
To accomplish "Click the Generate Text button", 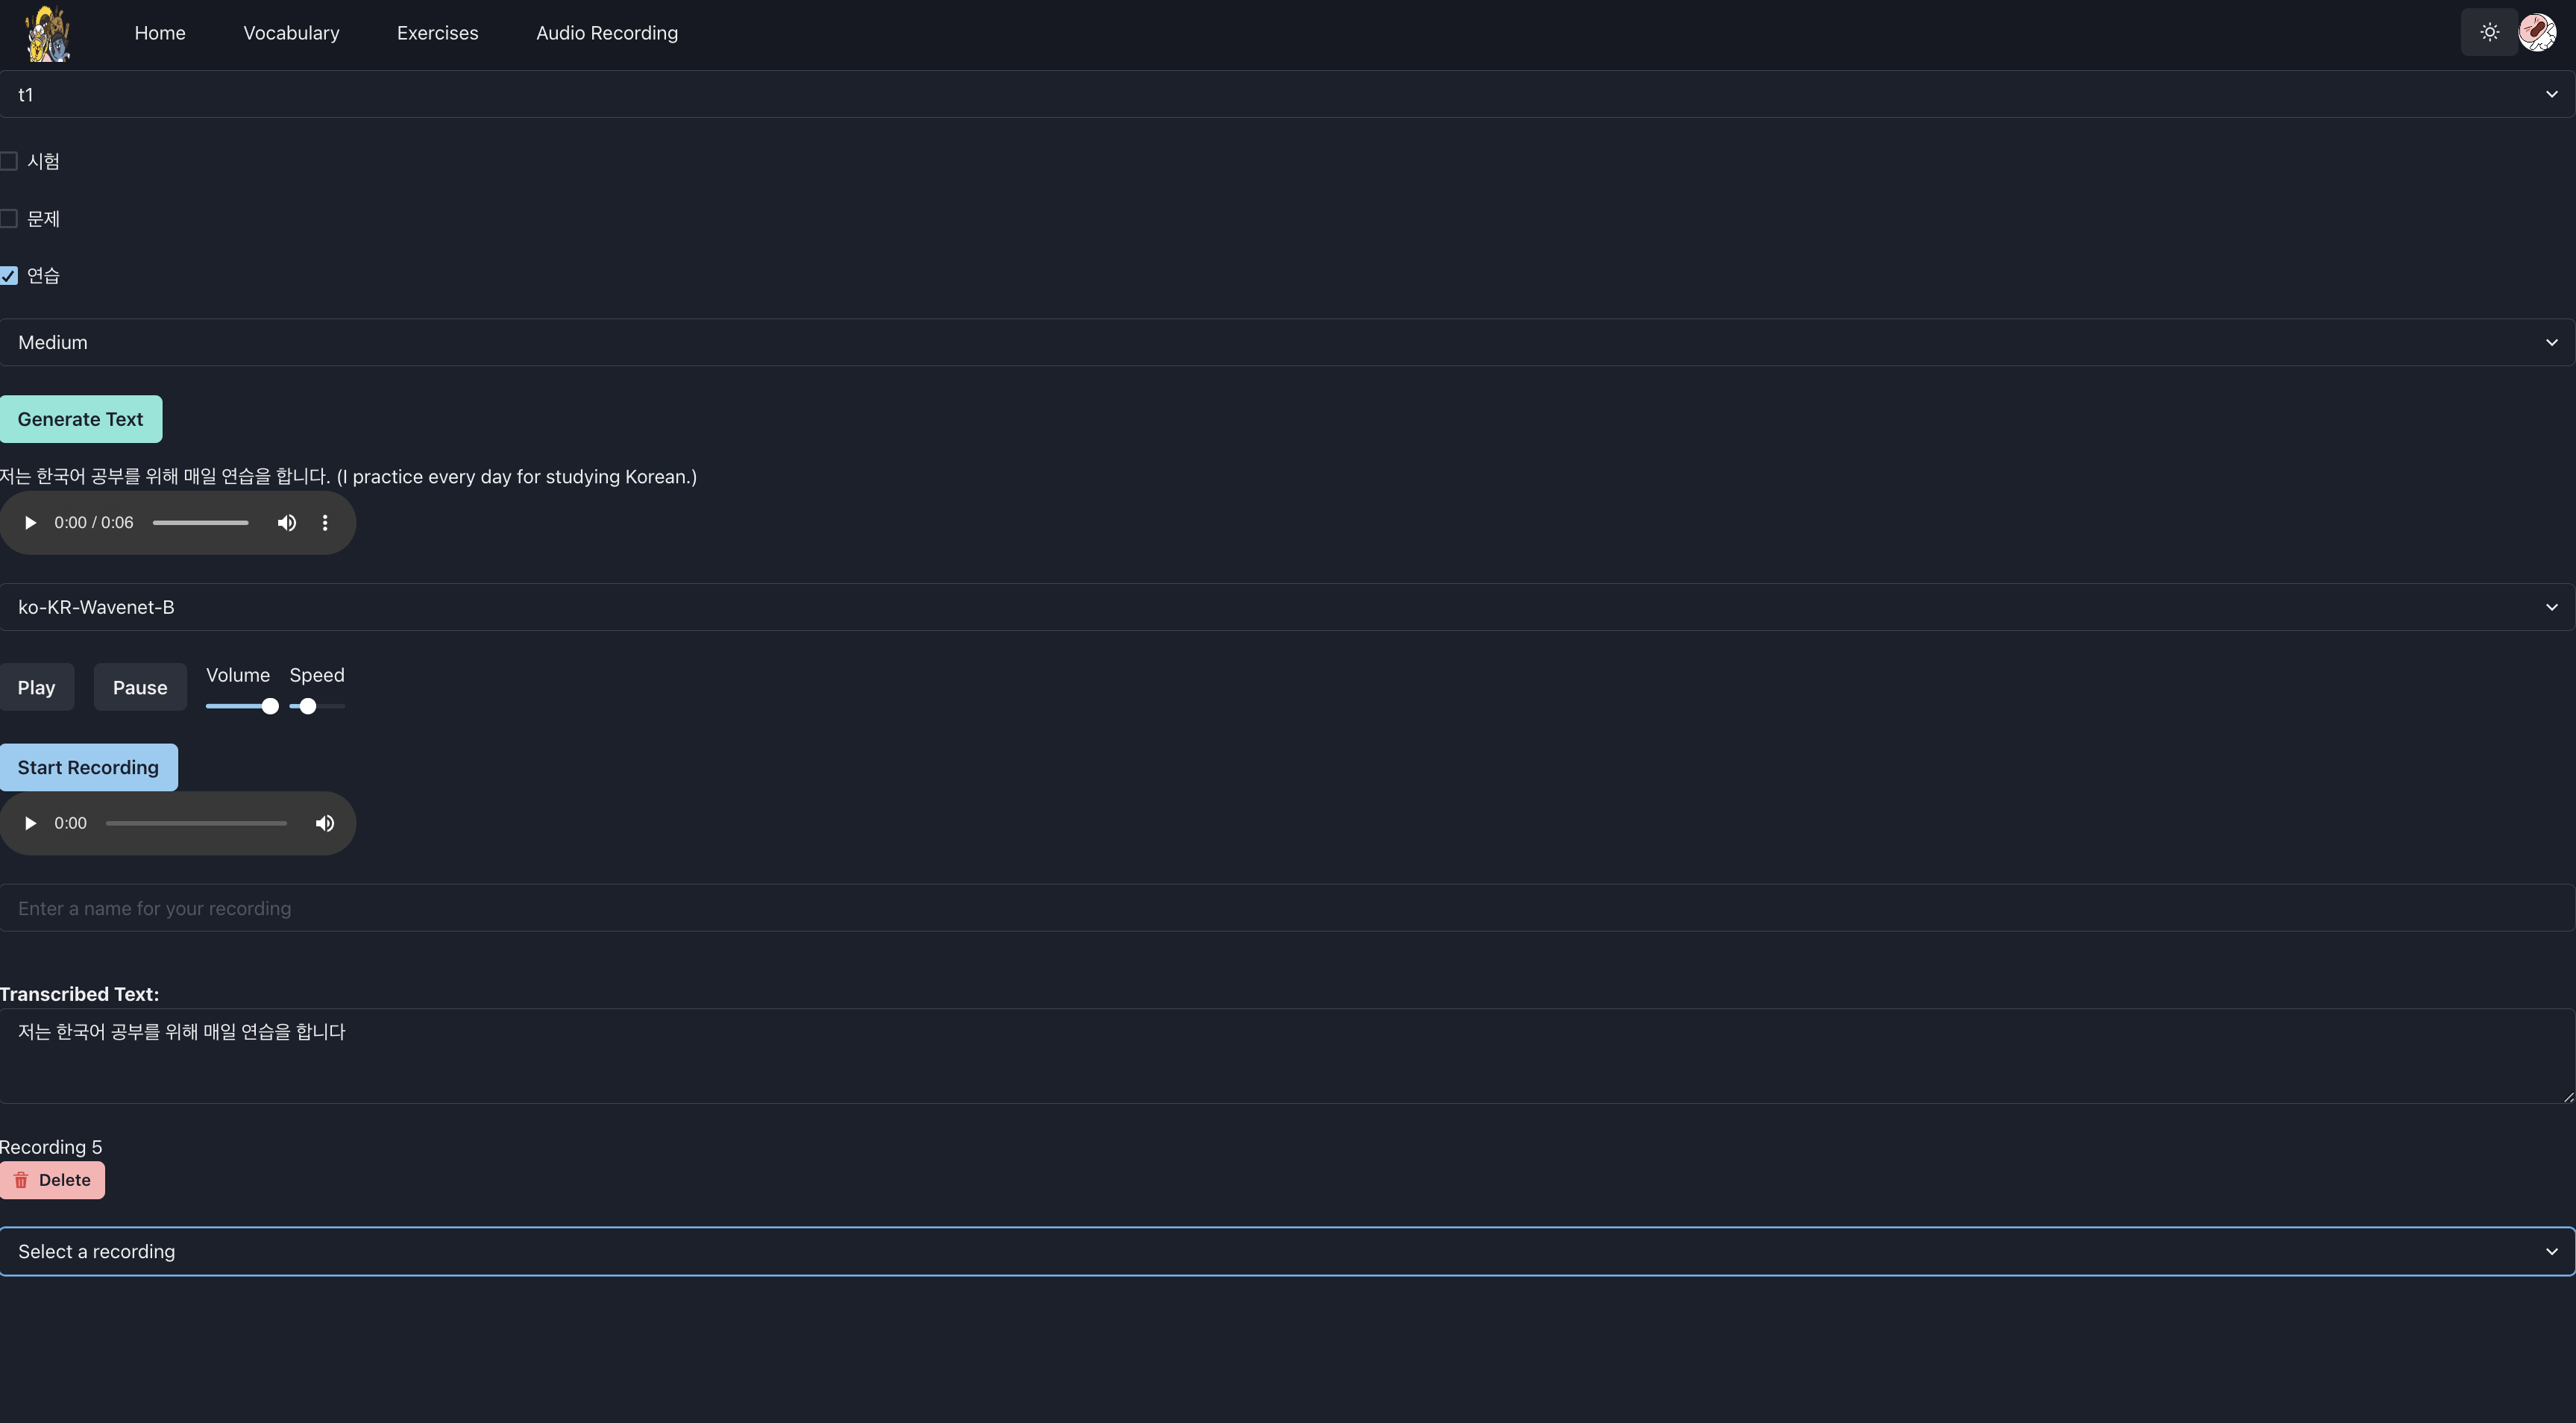I will click(81, 419).
